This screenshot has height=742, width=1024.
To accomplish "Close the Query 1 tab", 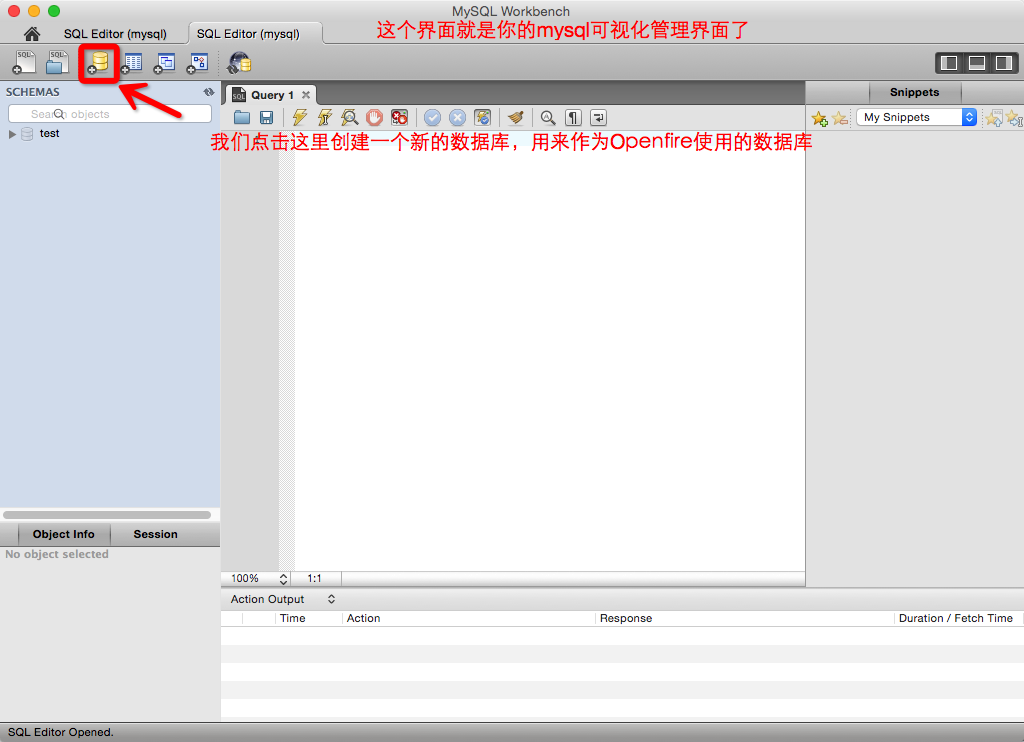I will 306,95.
